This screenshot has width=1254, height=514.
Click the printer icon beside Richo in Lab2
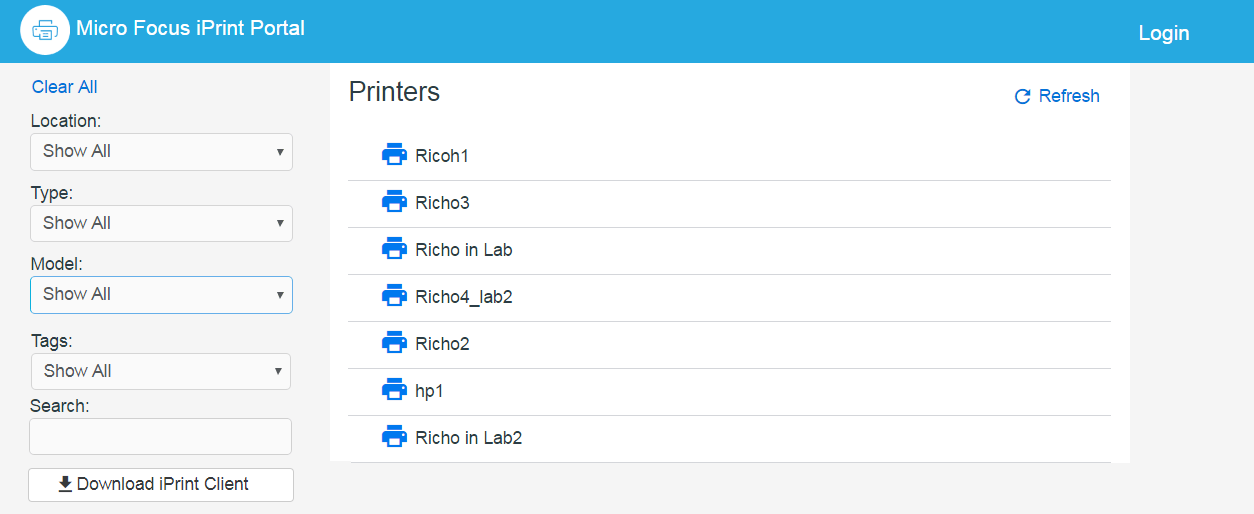pyautogui.click(x=395, y=437)
